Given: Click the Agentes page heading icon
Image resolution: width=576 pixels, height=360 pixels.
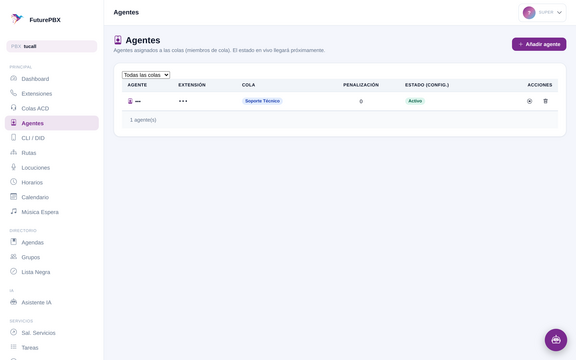Looking at the screenshot, I should point(118,40).
